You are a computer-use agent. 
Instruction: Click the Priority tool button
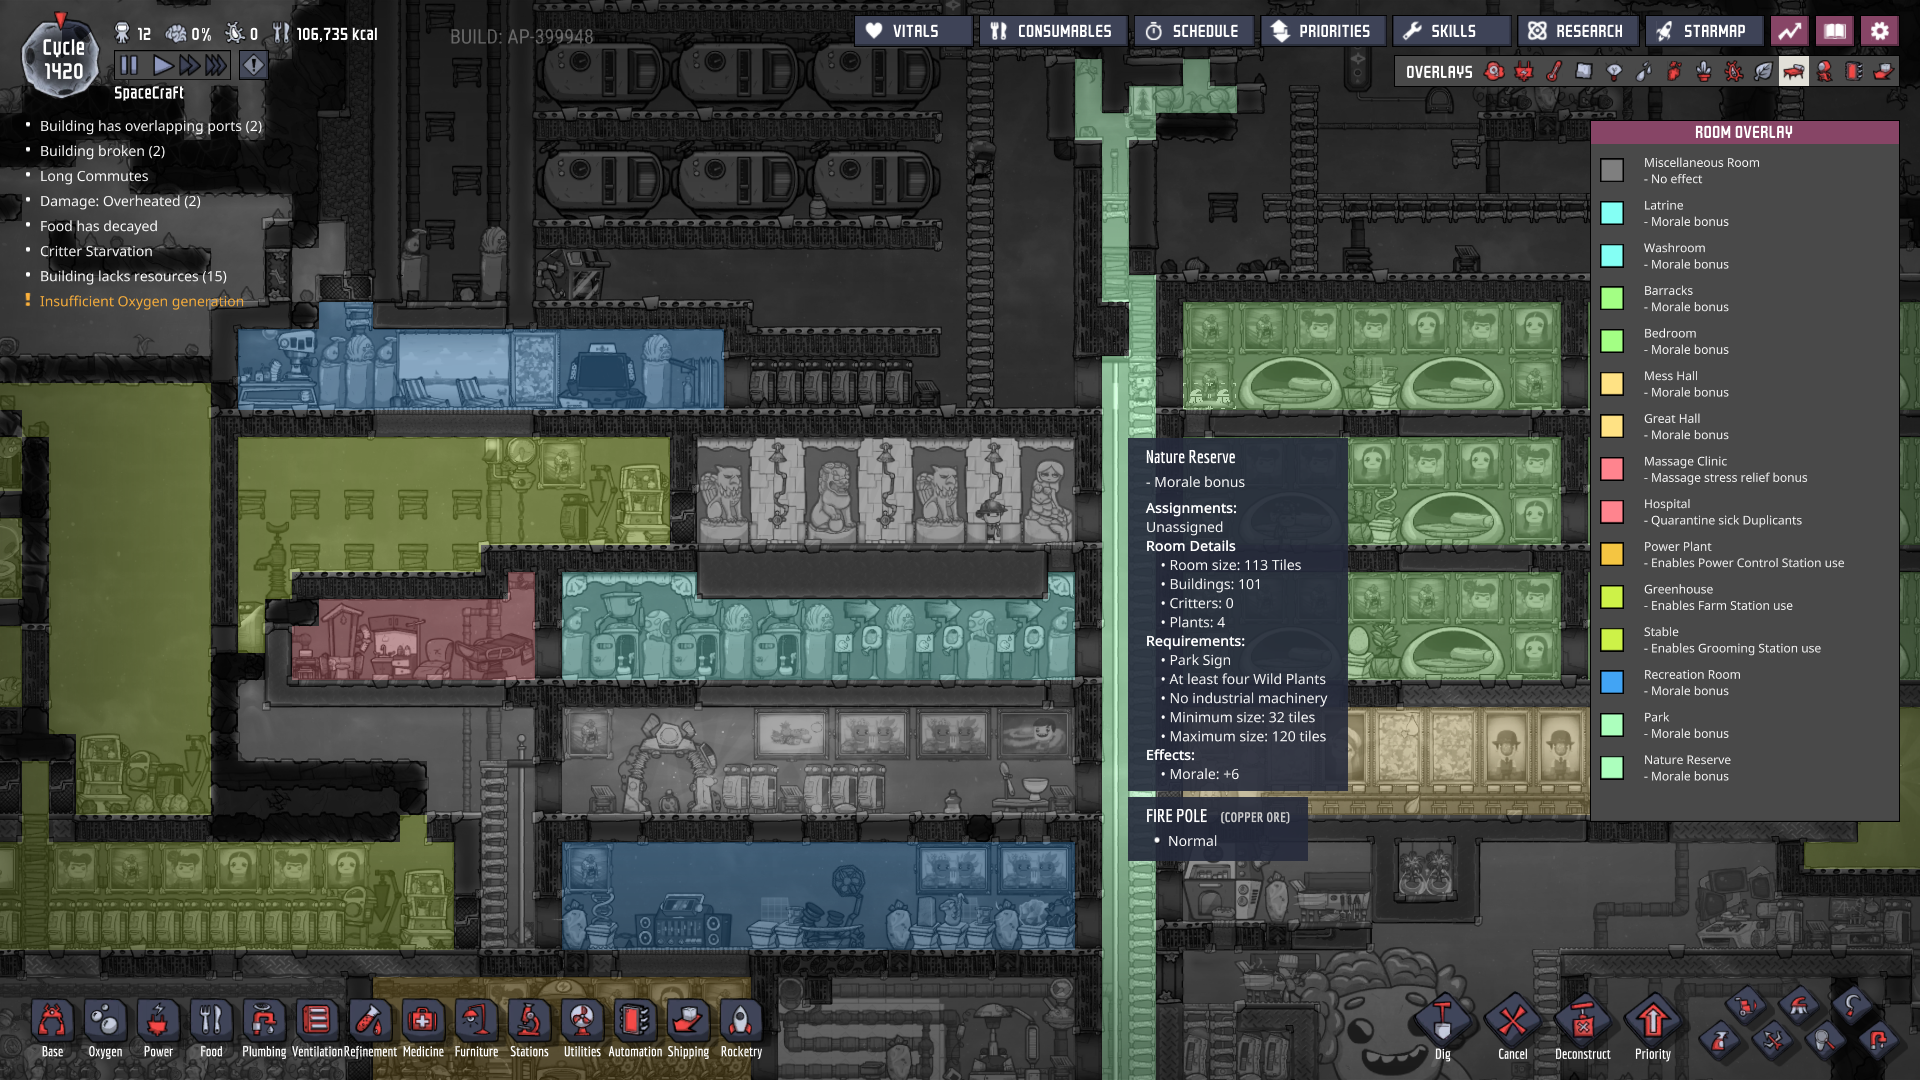(1652, 1022)
